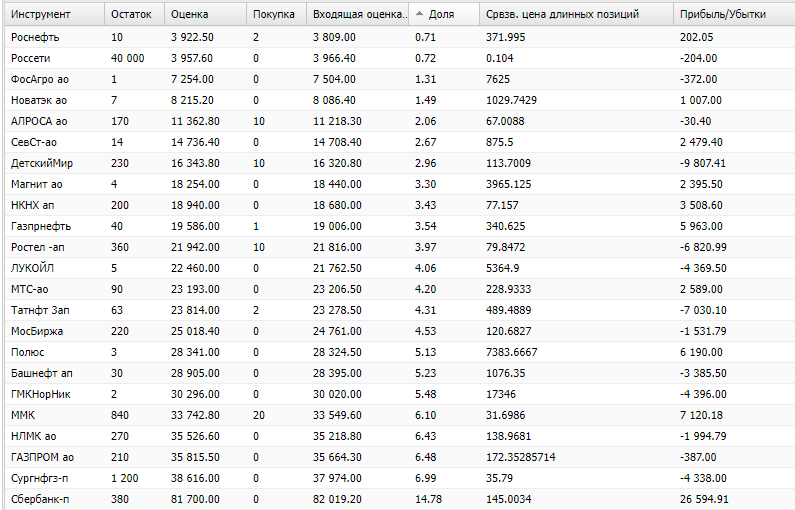Select the СевСт-ао instrument
This screenshot has width=795, height=510.
[x=33, y=142]
